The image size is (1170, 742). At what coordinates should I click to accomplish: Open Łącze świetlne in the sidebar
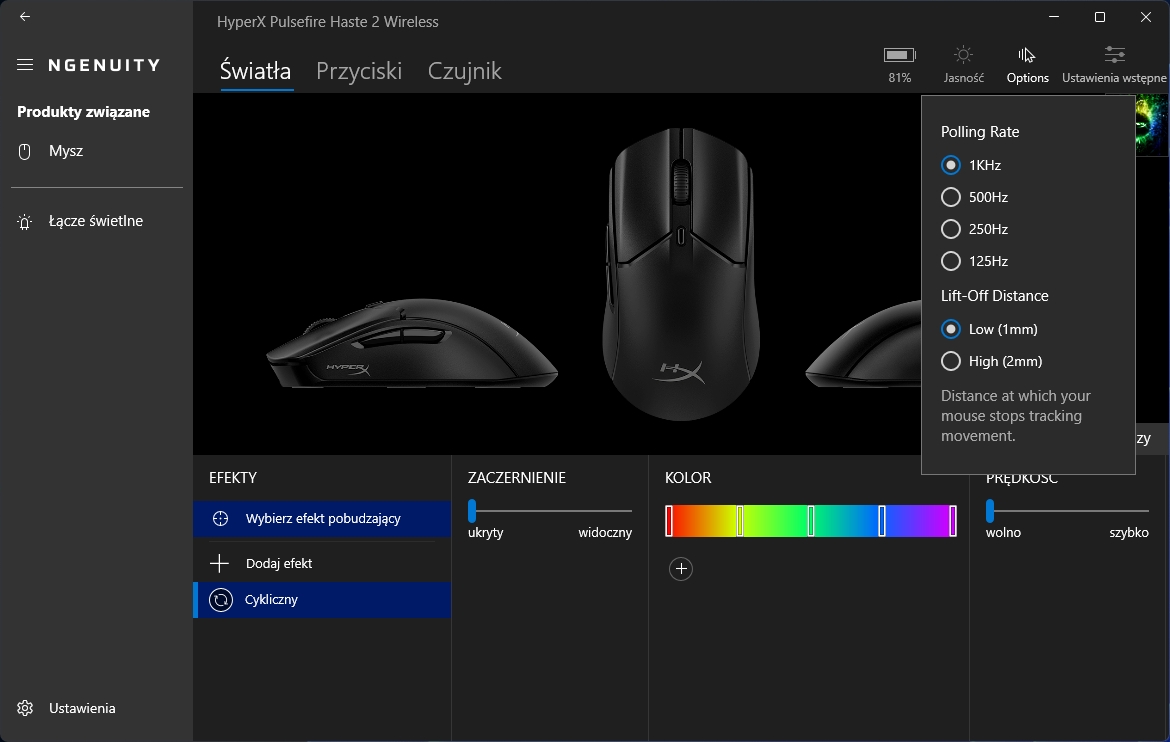coord(96,222)
